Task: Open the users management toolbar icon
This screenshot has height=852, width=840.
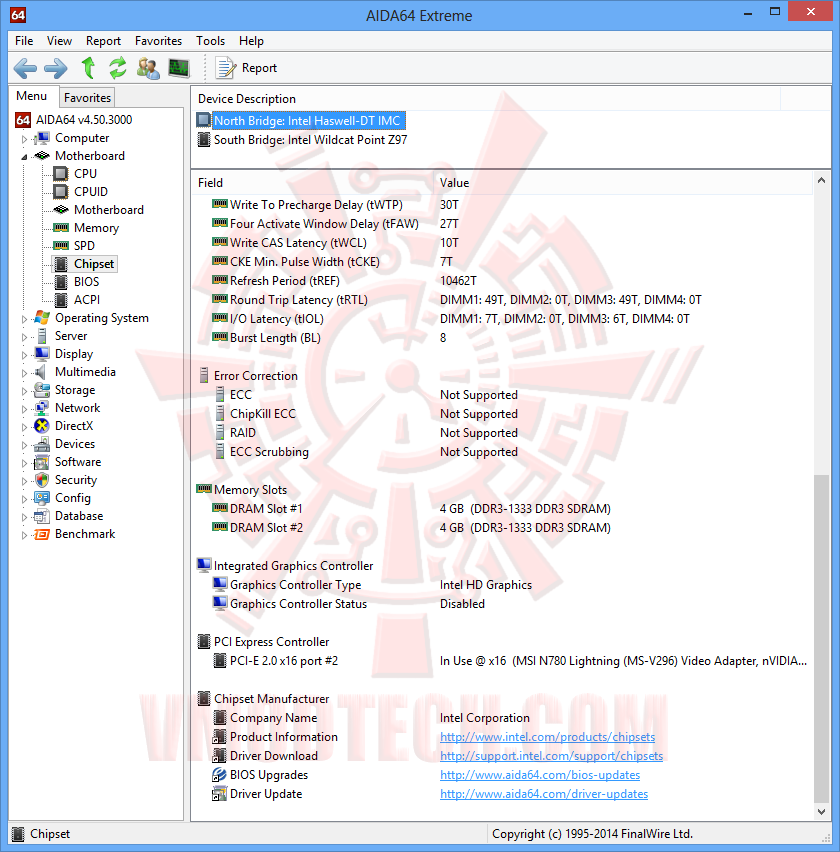Action: 148,68
